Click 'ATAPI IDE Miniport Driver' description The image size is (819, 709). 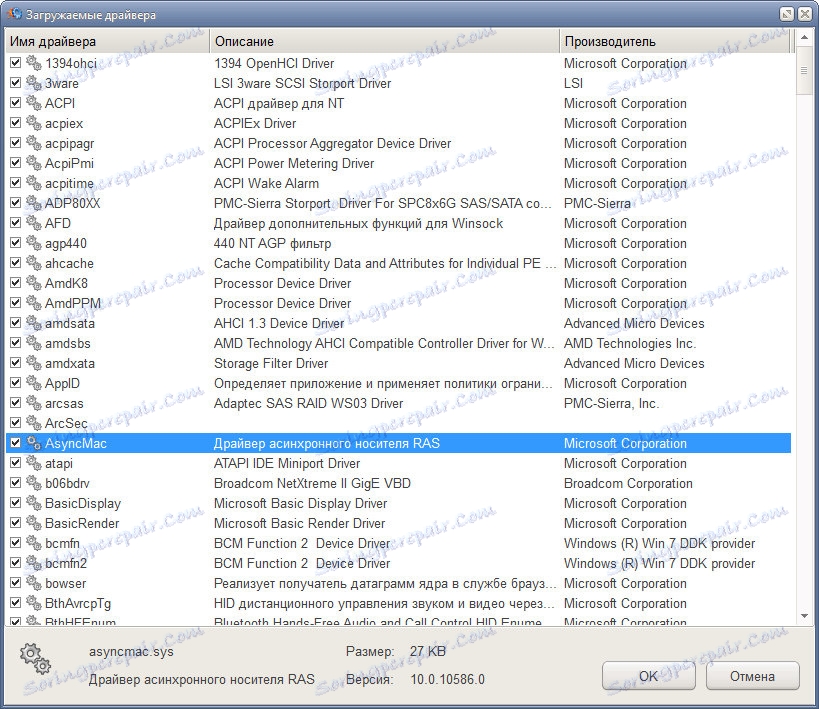click(287, 463)
